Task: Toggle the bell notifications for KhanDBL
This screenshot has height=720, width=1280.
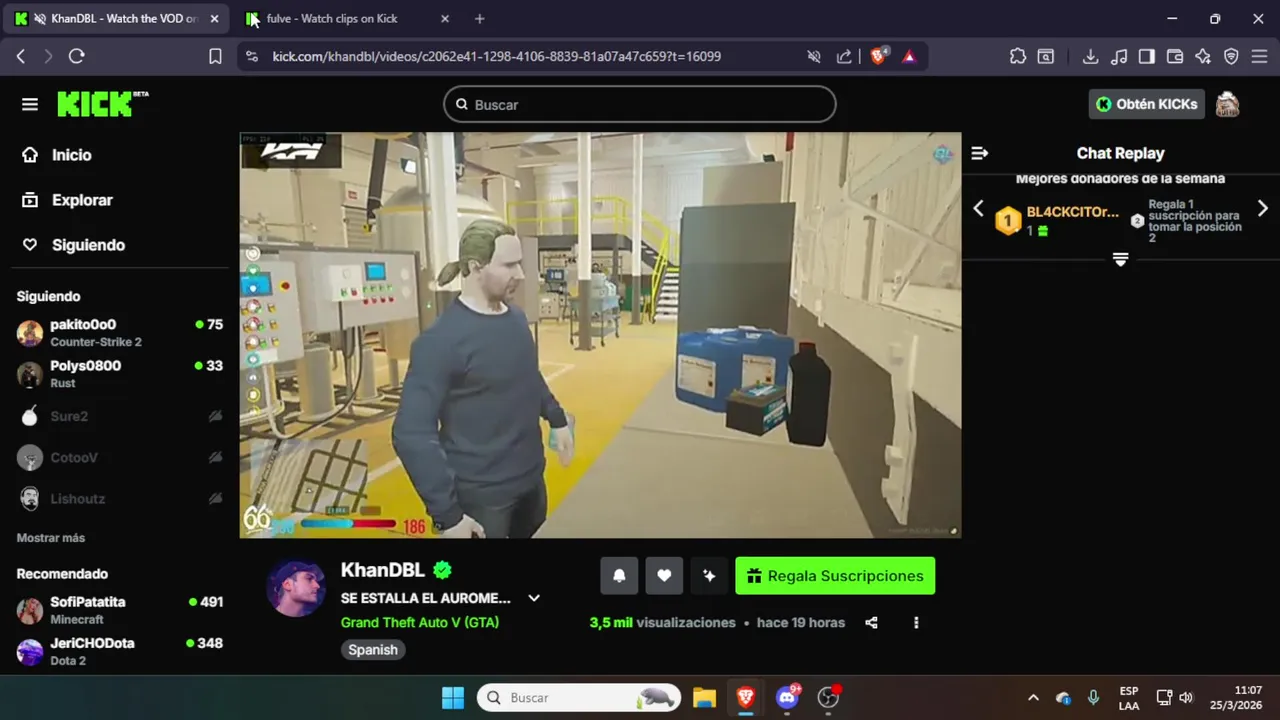Action: [x=619, y=576]
